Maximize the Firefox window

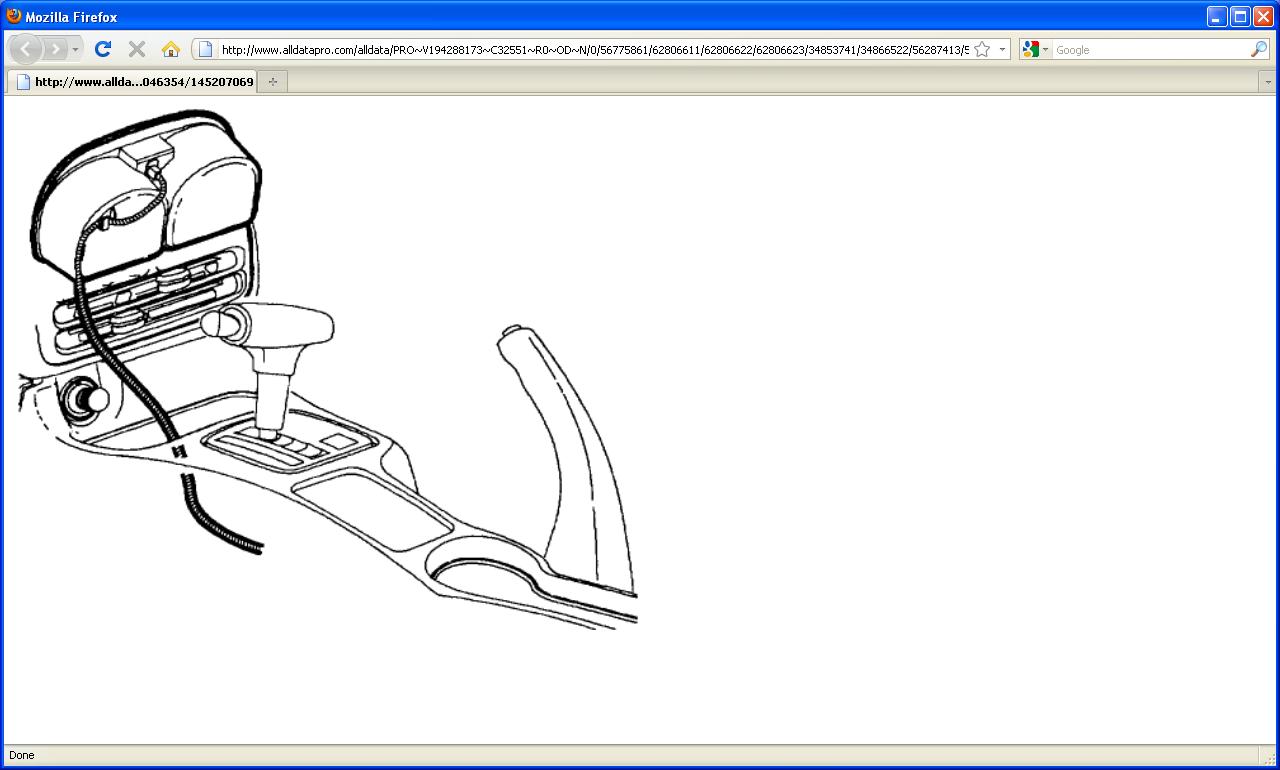(x=1240, y=16)
